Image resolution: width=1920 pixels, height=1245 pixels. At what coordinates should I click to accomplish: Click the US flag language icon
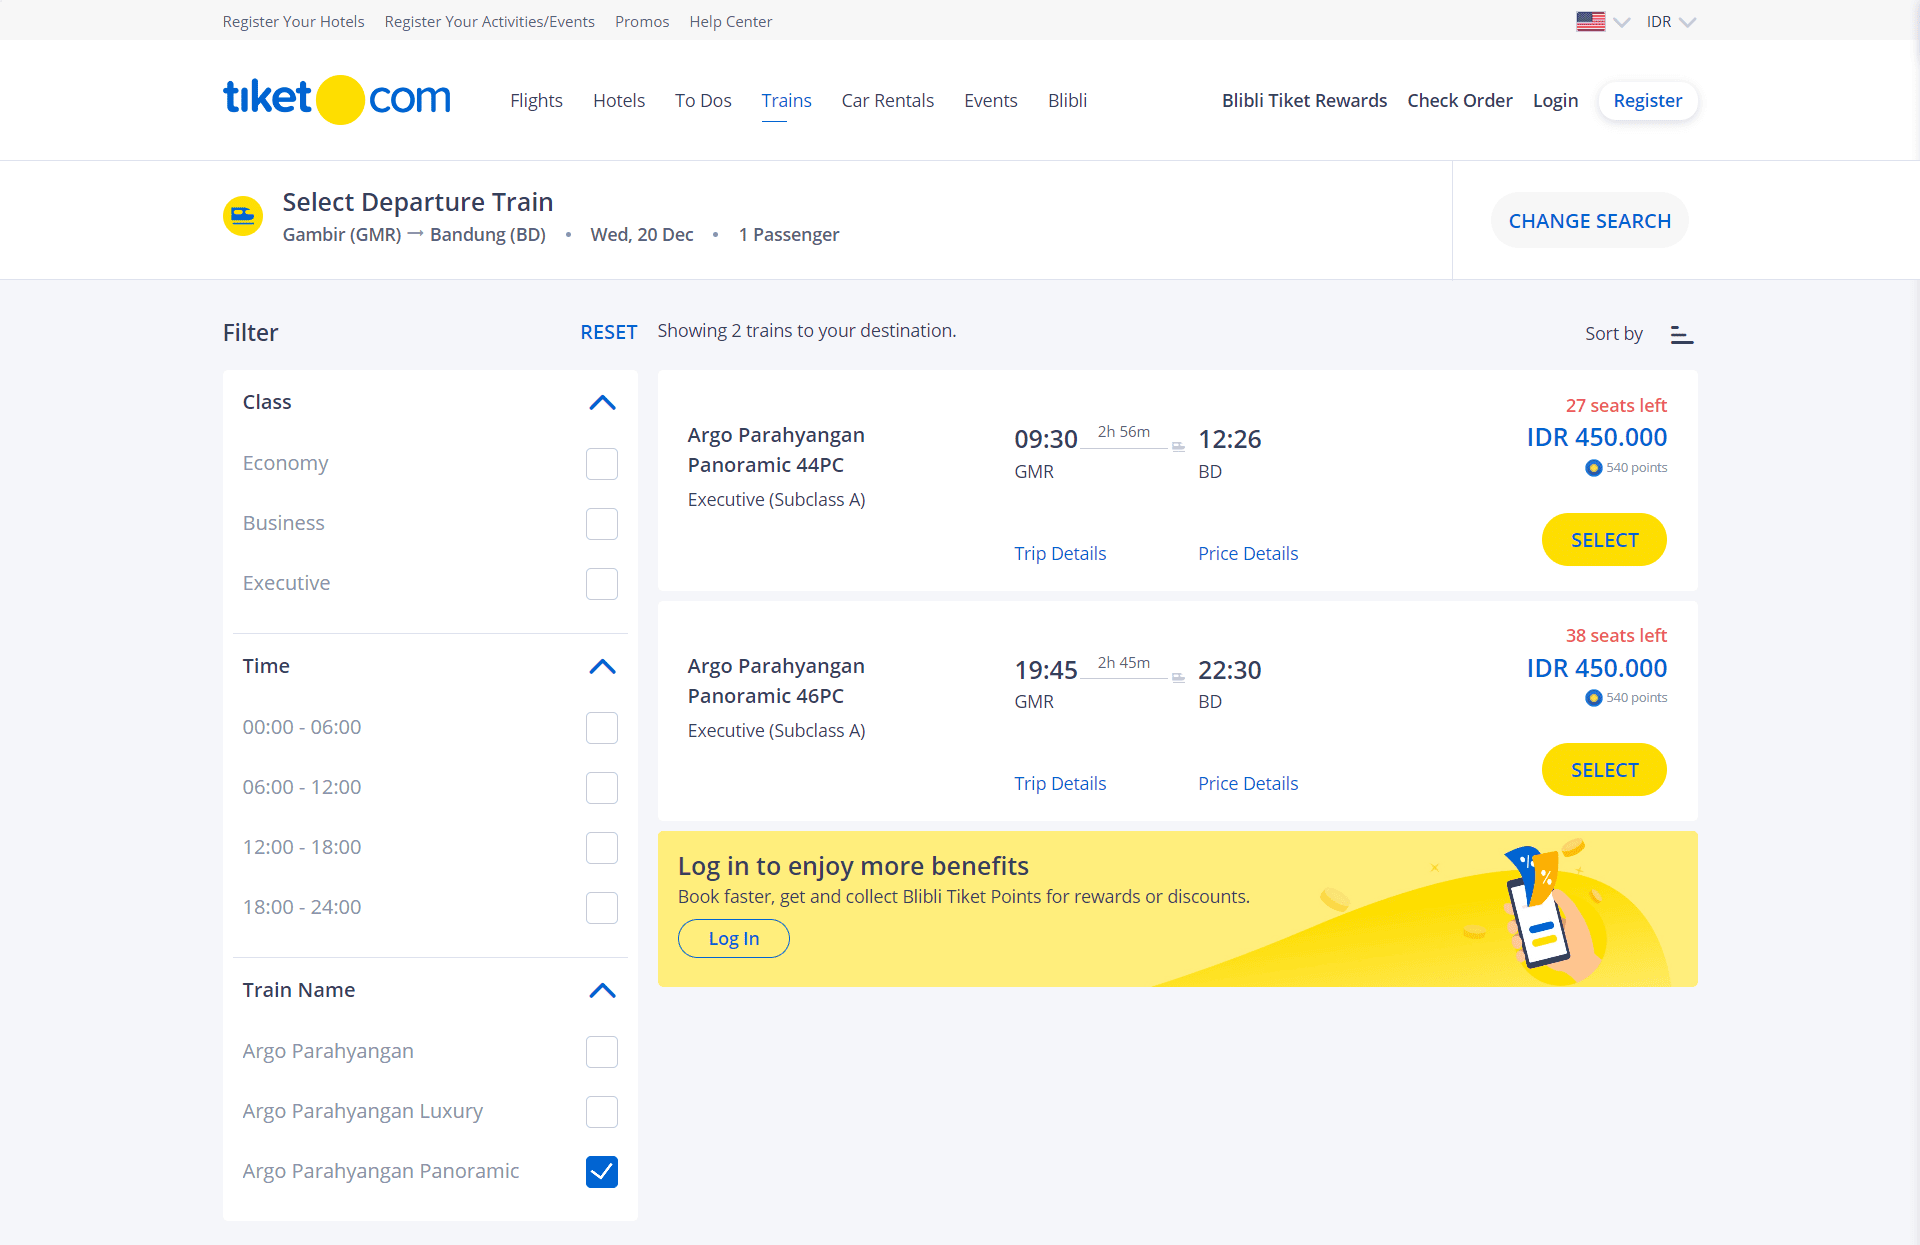pos(1590,21)
